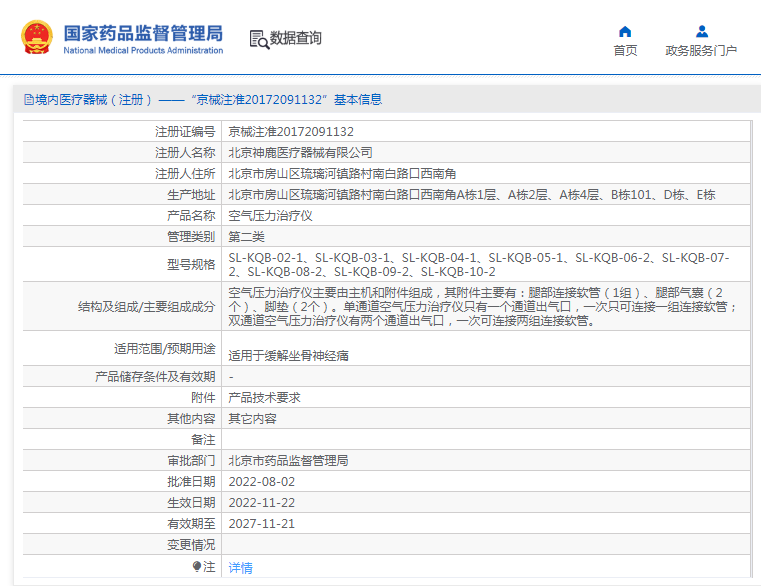Viewport: 761px width, 586px height.
Task: Click the 备注 row label
Action: point(203,439)
